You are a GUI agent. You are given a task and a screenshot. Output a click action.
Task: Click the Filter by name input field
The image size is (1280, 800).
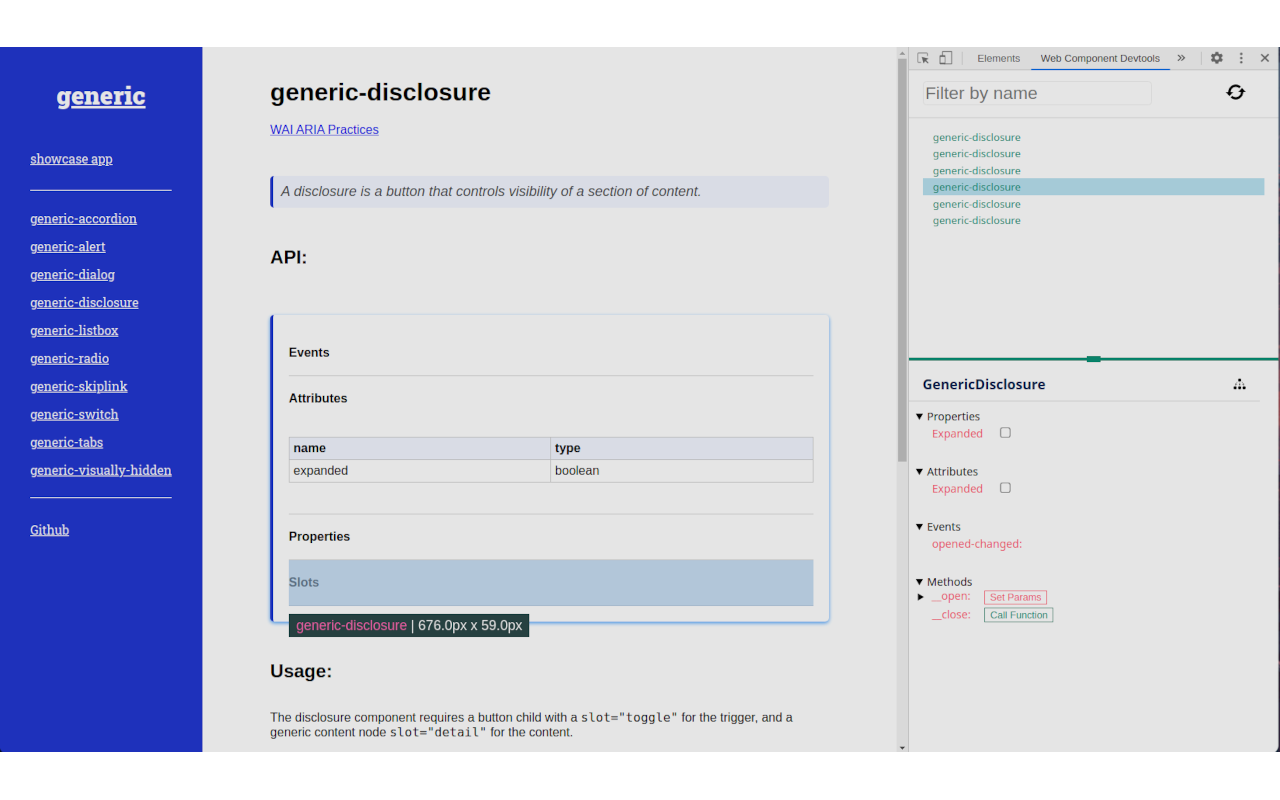1036,93
